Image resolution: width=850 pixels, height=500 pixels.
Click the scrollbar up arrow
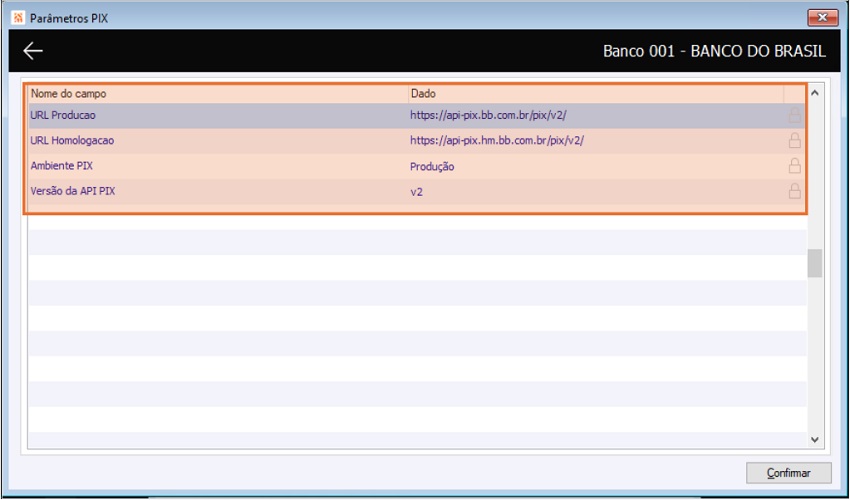[814, 93]
